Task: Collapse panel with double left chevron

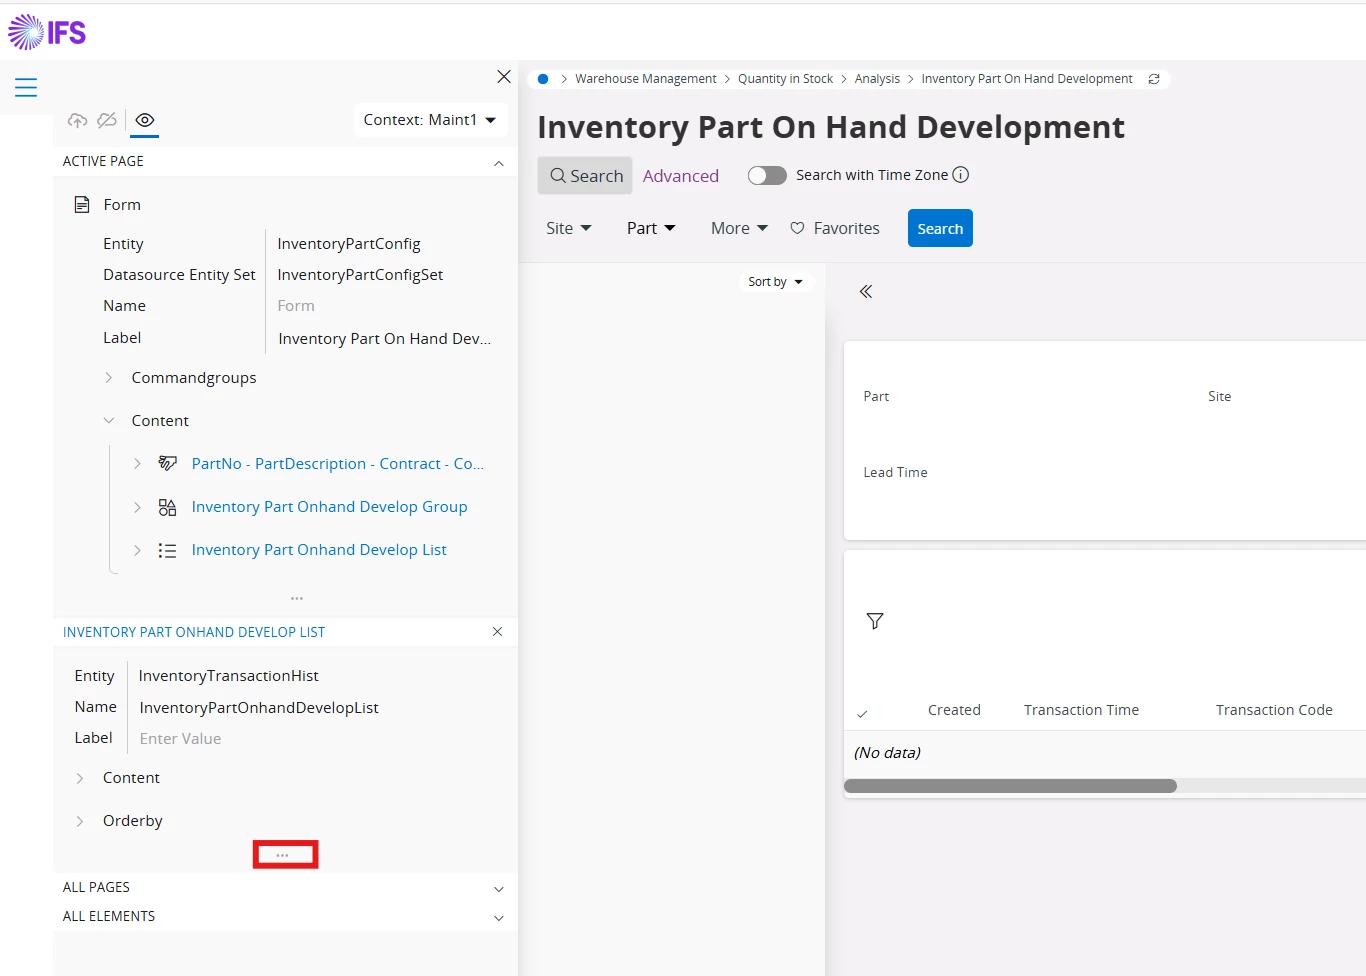Action: [x=866, y=292]
